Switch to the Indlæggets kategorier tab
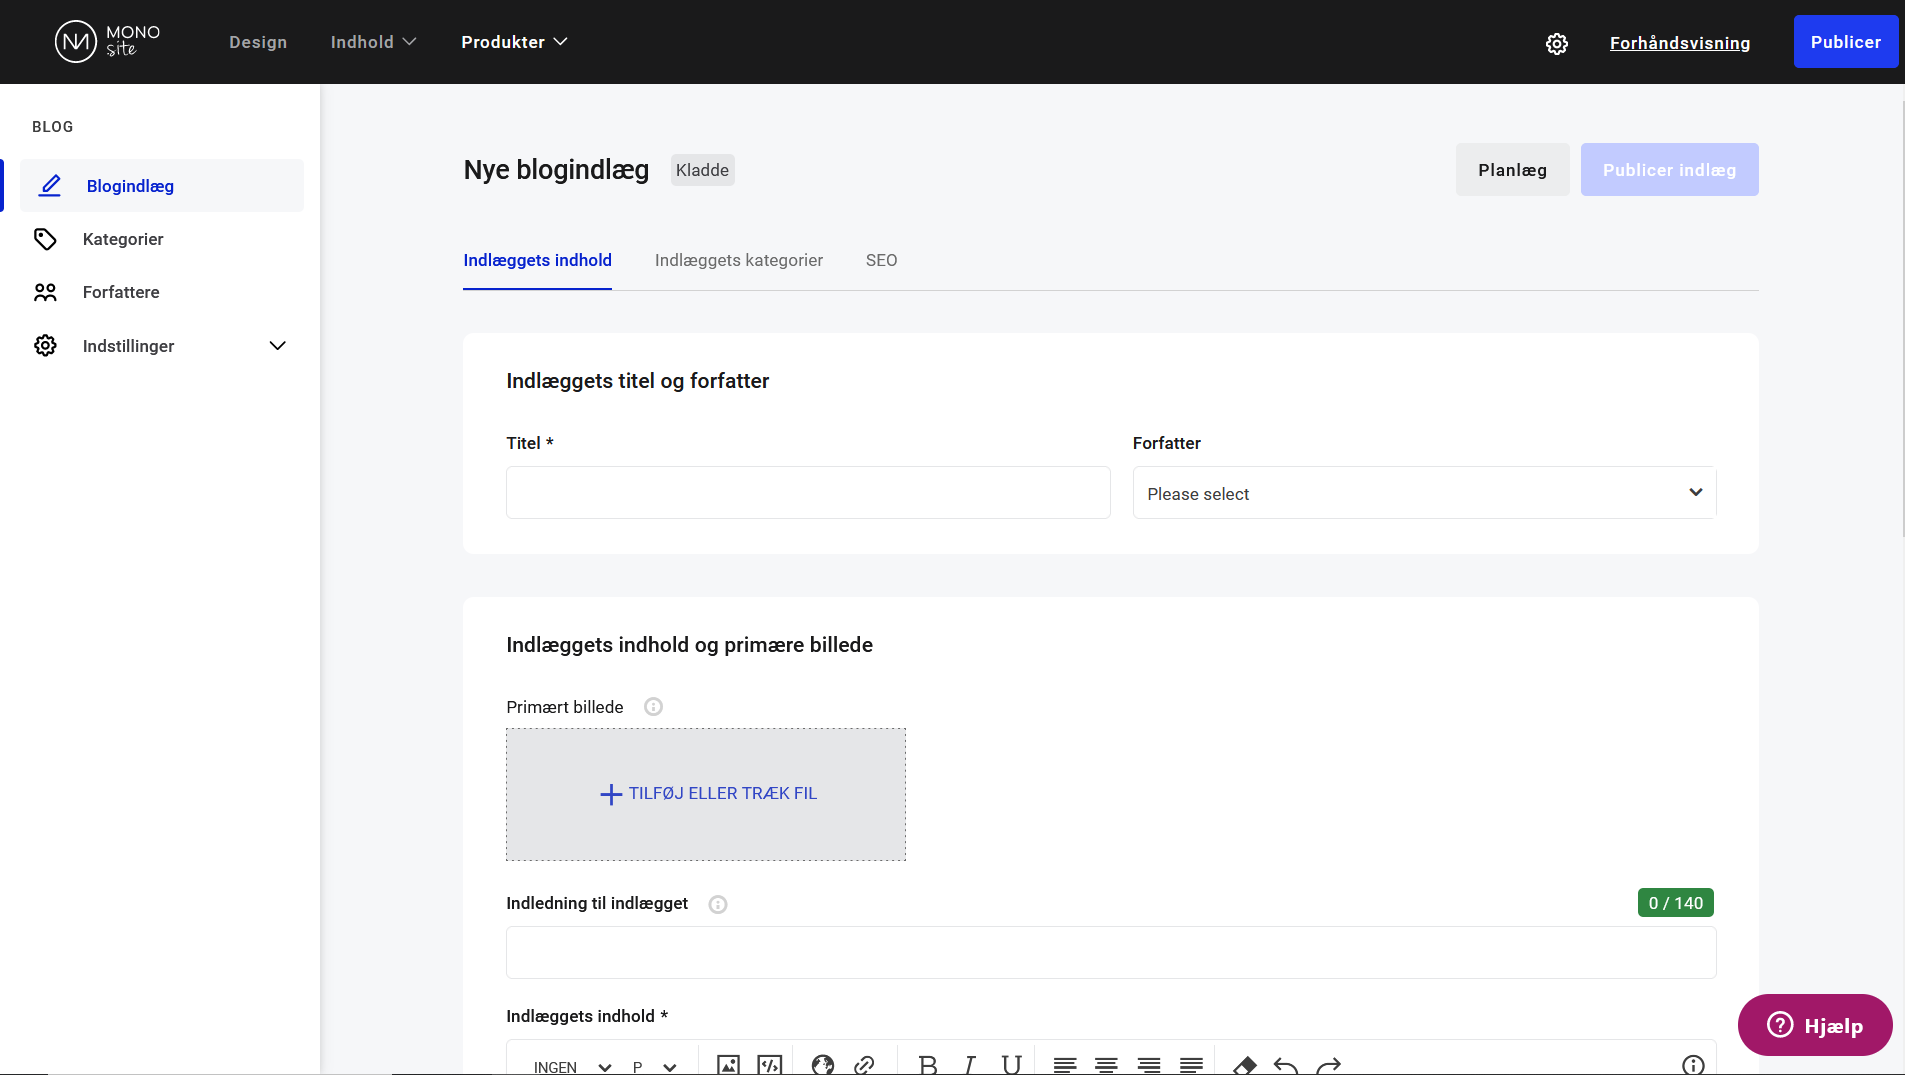The image size is (1905, 1075). pos(738,260)
